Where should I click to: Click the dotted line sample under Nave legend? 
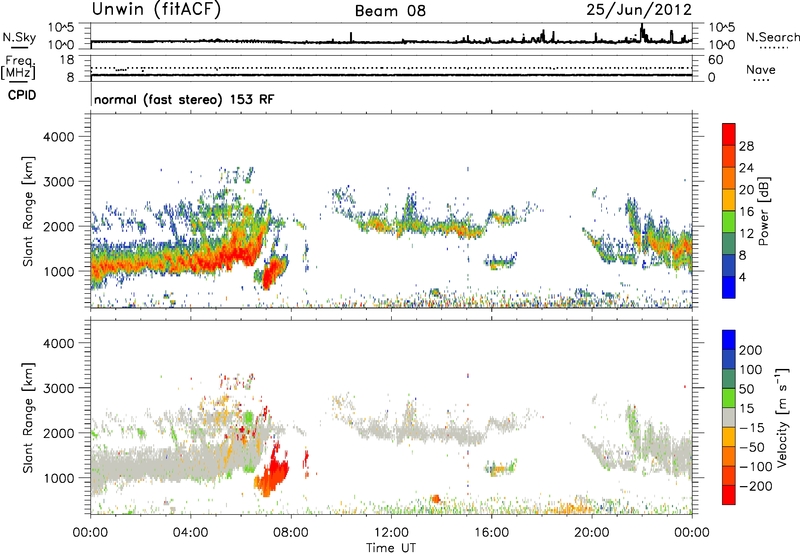[x=762, y=81]
